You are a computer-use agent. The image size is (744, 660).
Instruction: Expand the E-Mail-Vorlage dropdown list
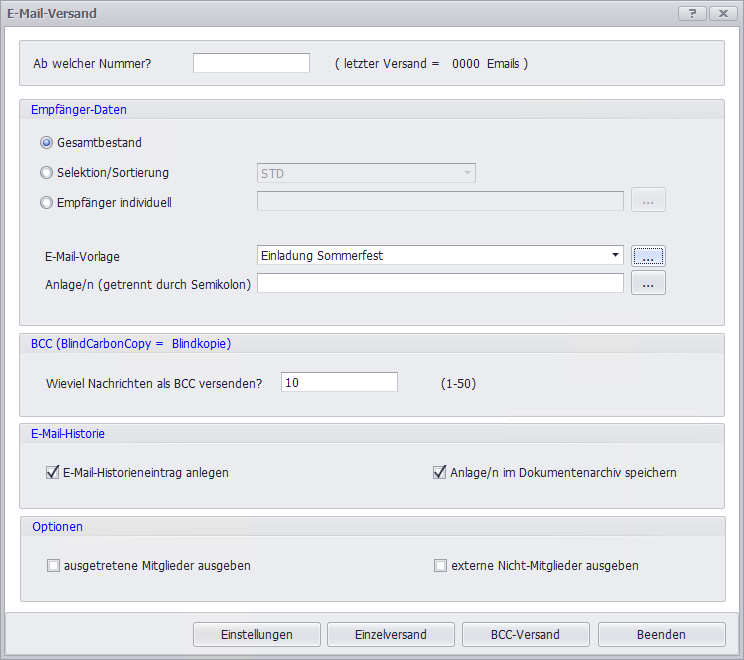click(x=615, y=256)
